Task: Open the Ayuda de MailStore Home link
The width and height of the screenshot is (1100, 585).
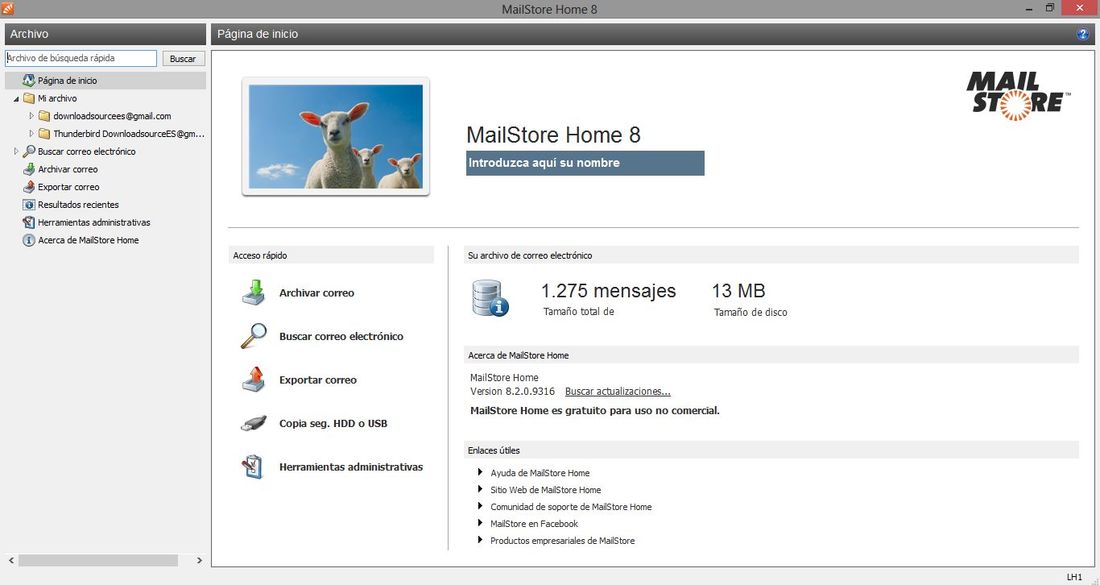Action: [x=539, y=473]
